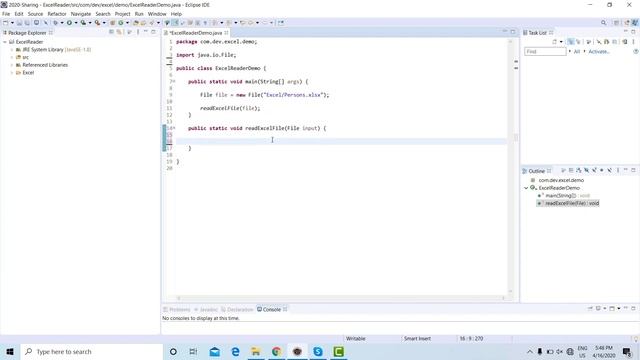Open Package Explorer view menu

138,32
